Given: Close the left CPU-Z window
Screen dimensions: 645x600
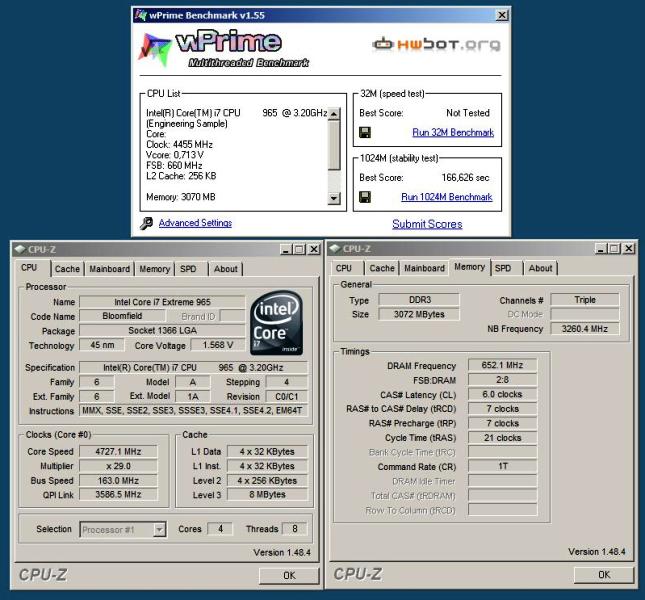Looking at the screenshot, I should coord(314,249).
